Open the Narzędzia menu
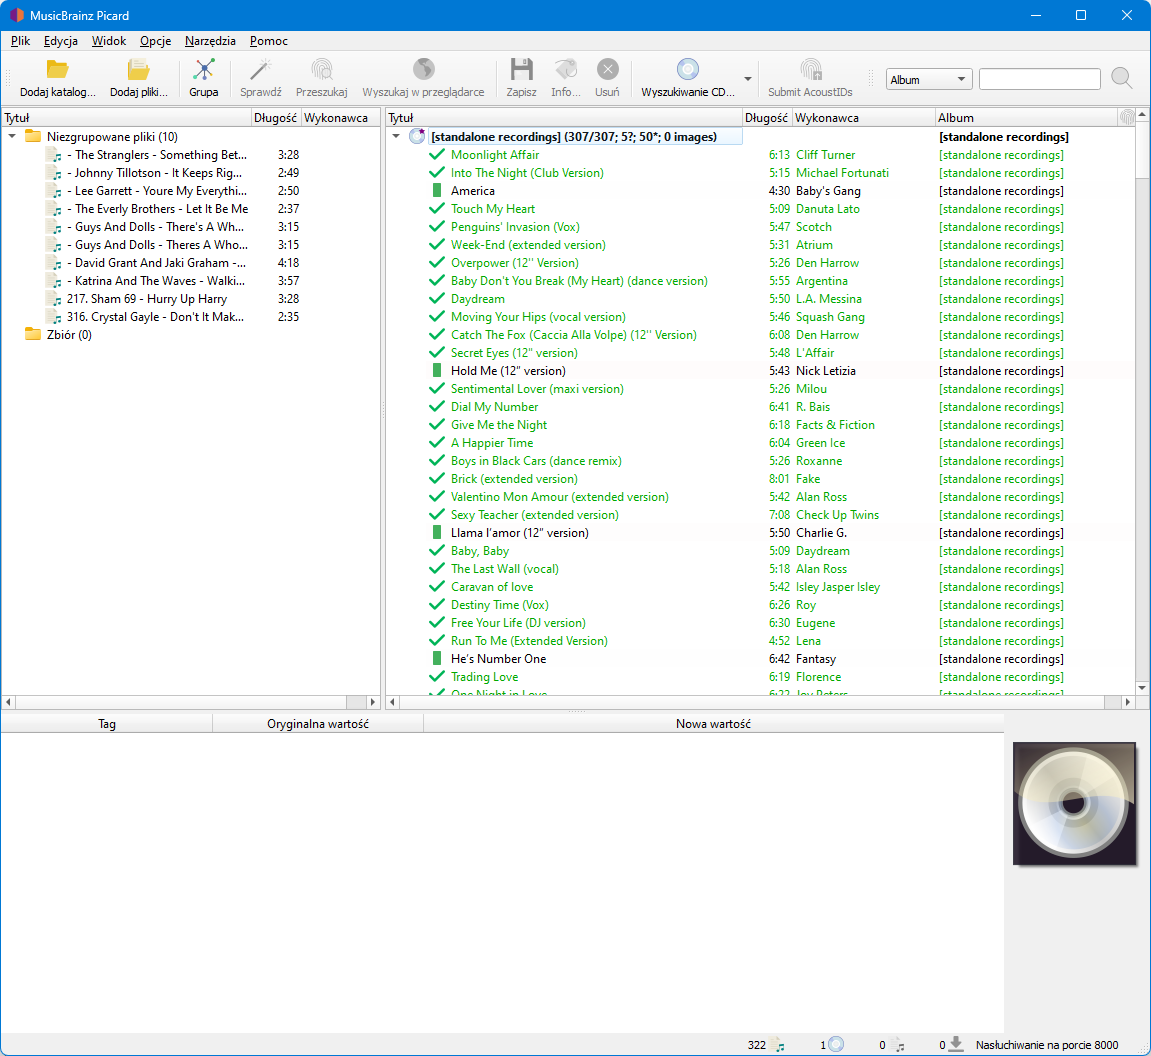The image size is (1151, 1056). tap(210, 41)
